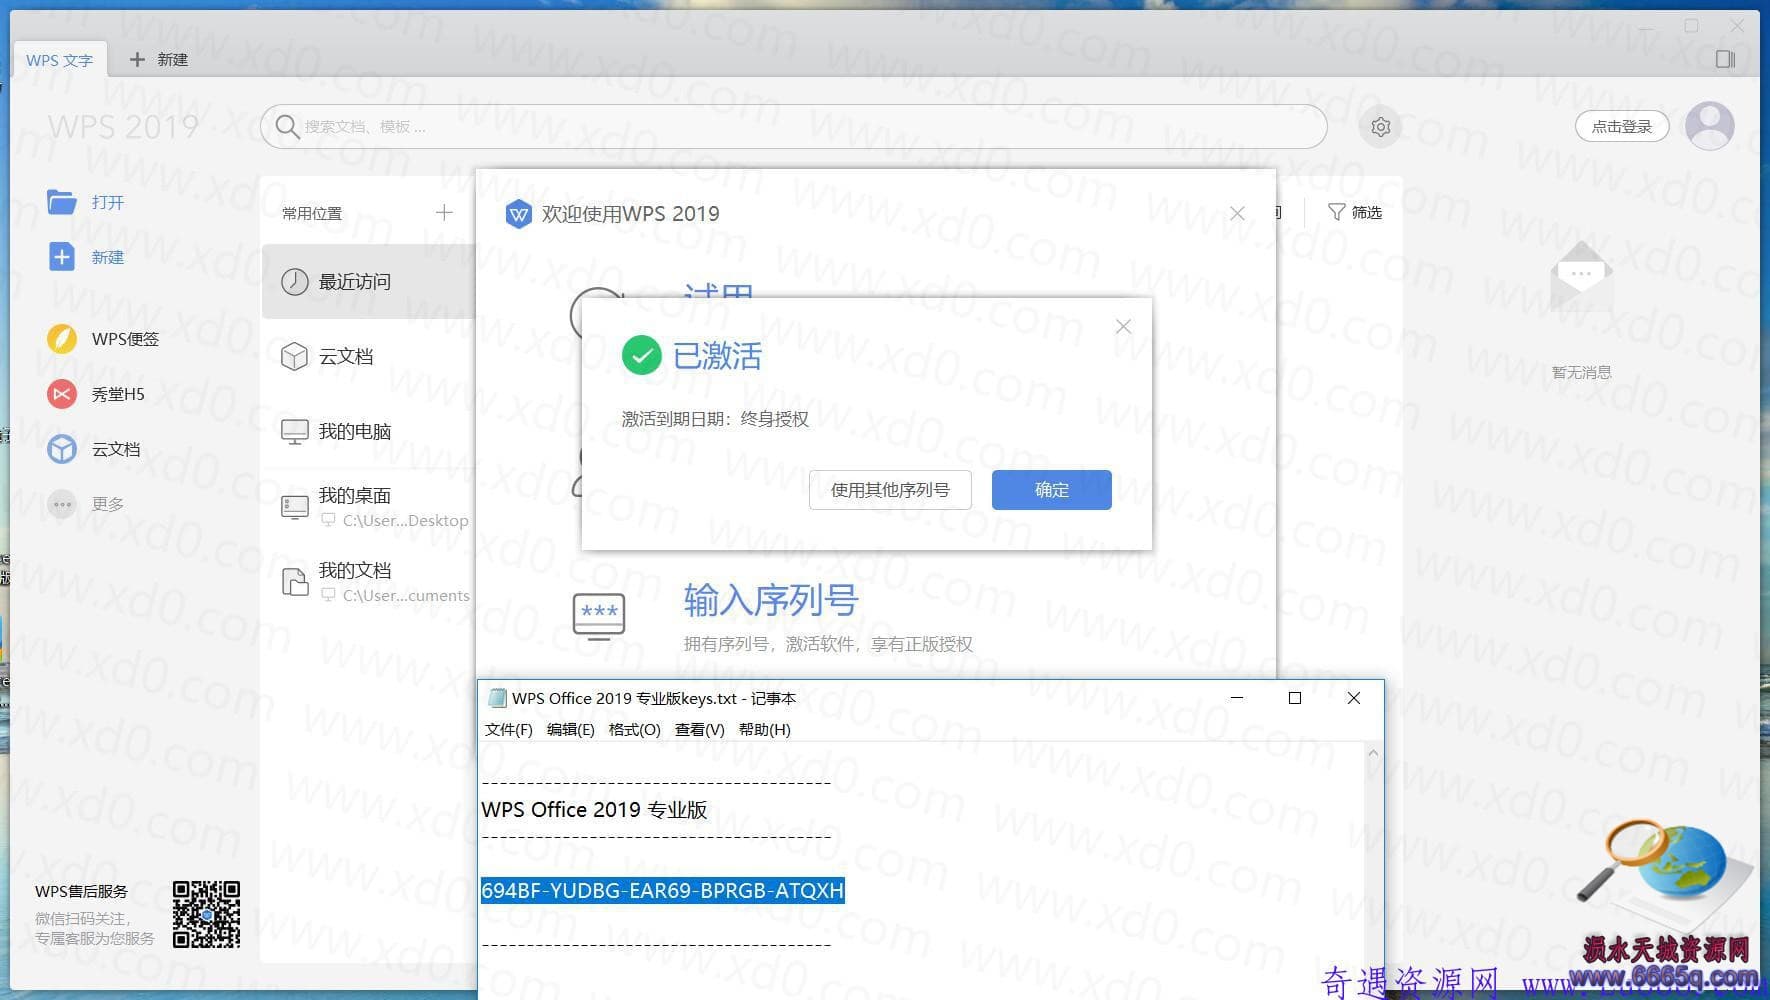Minimize the Notepad window

click(1237, 698)
